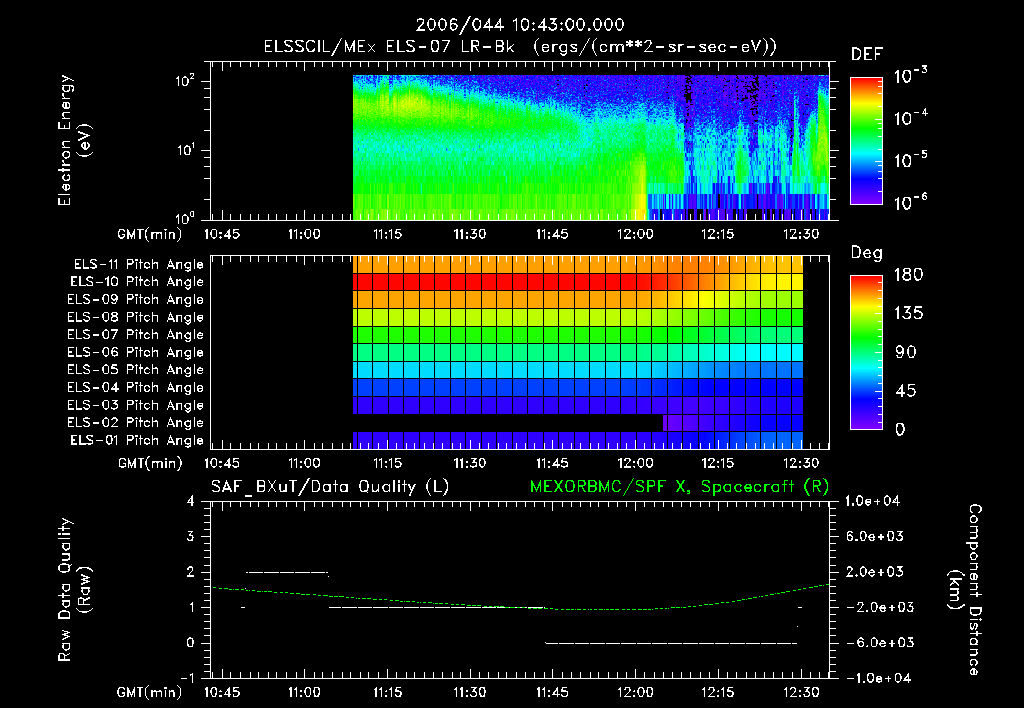Select the Component Distance (km) axis label
This screenshot has width=1024, height=708.
[x=965, y=590]
